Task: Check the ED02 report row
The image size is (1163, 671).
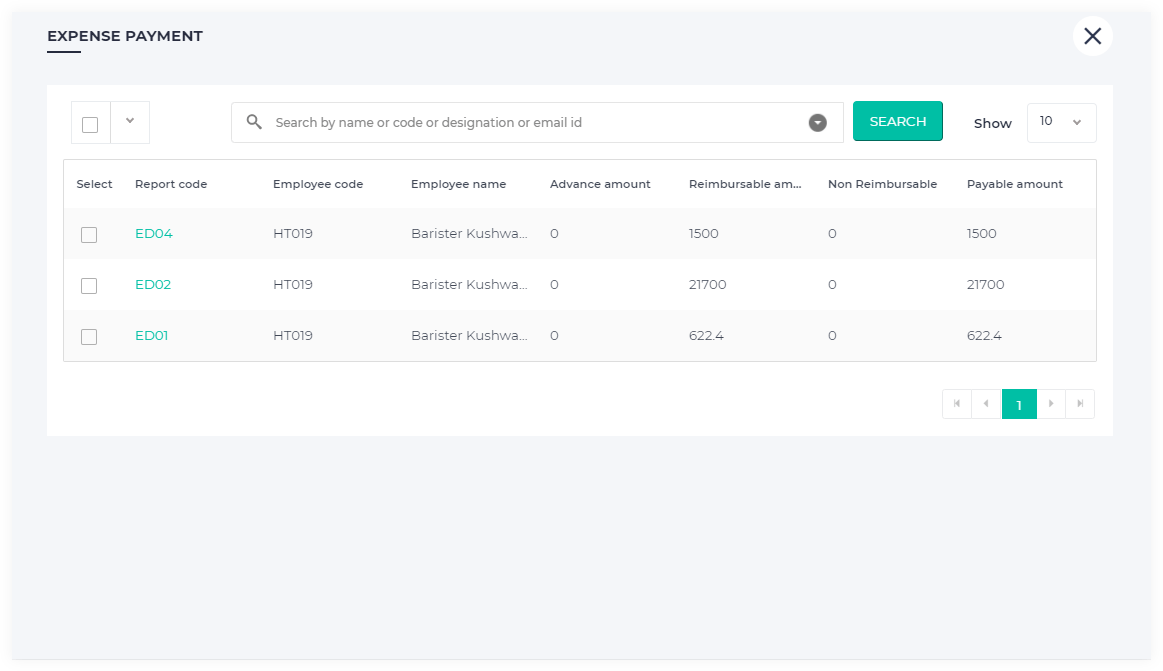Action: click(x=89, y=286)
